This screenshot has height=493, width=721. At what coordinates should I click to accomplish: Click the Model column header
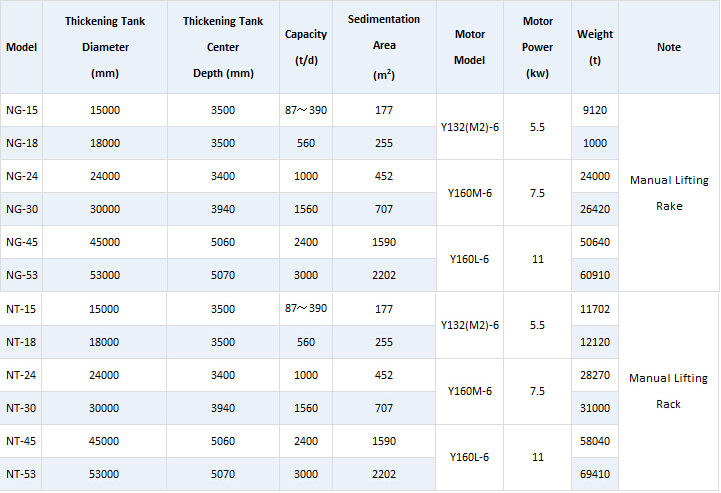(21, 47)
